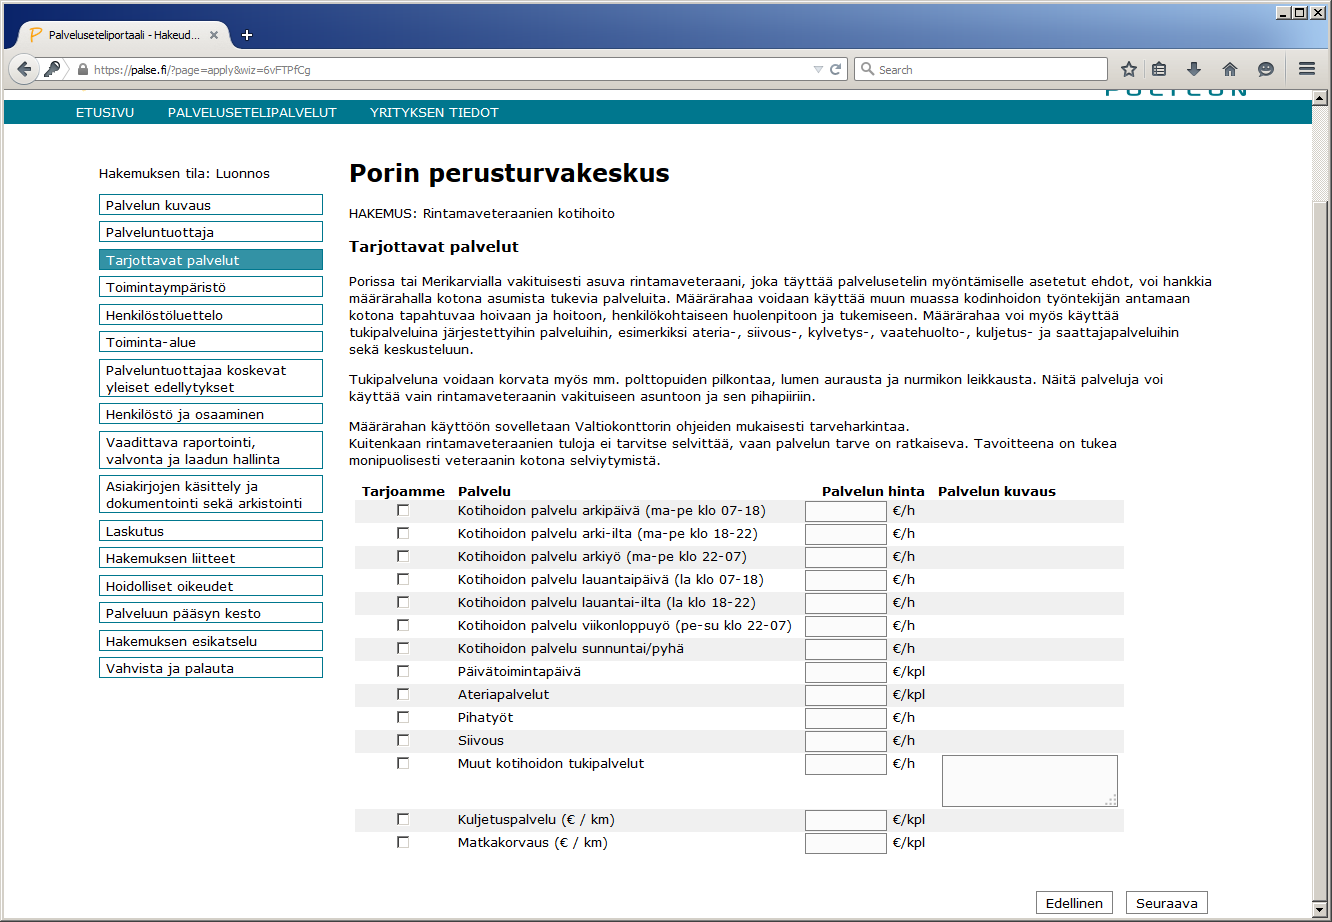Select the Päivätoimintapäivä checkbox
The height and width of the screenshot is (922, 1332).
[x=403, y=671]
